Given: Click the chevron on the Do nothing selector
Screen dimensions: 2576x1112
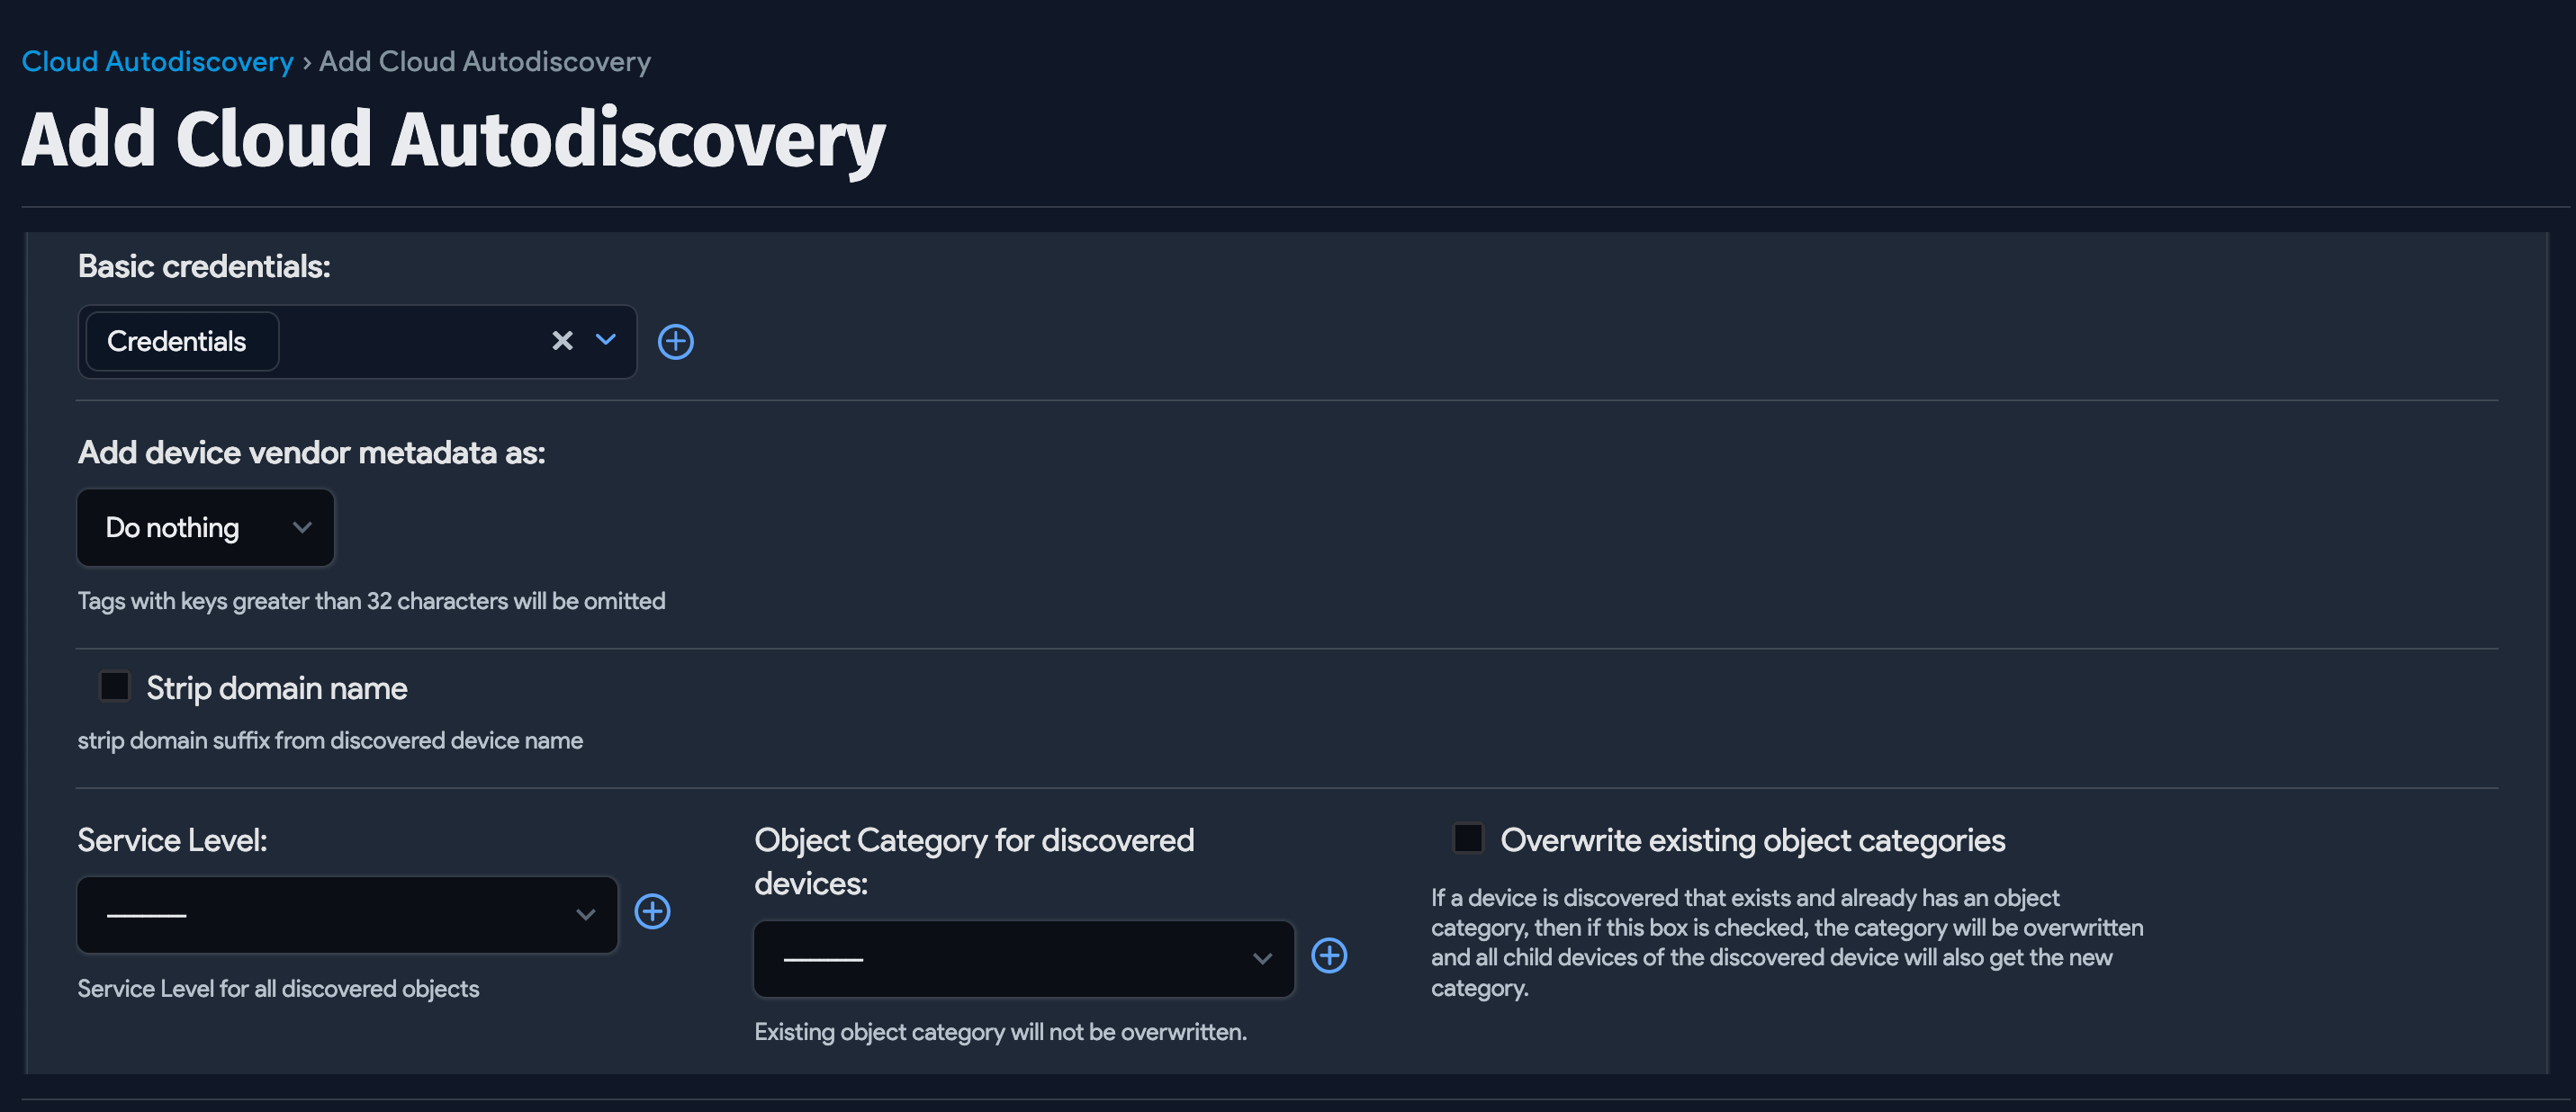Looking at the screenshot, I should 302,527.
